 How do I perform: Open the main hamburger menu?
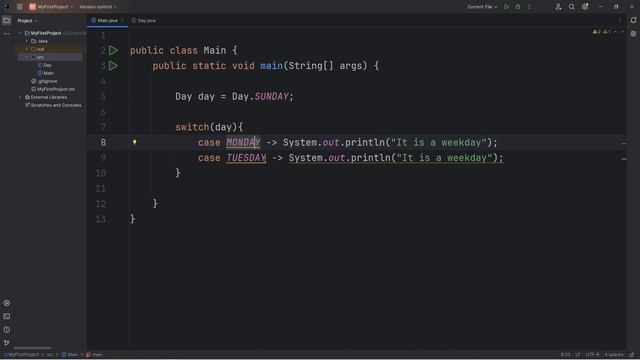tap(20, 7)
